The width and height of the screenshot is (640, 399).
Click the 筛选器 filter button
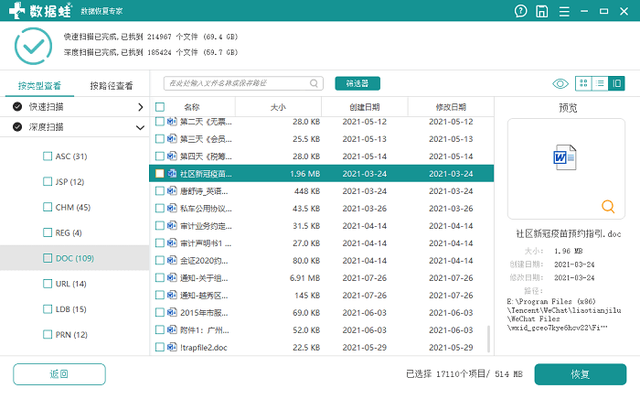click(358, 83)
